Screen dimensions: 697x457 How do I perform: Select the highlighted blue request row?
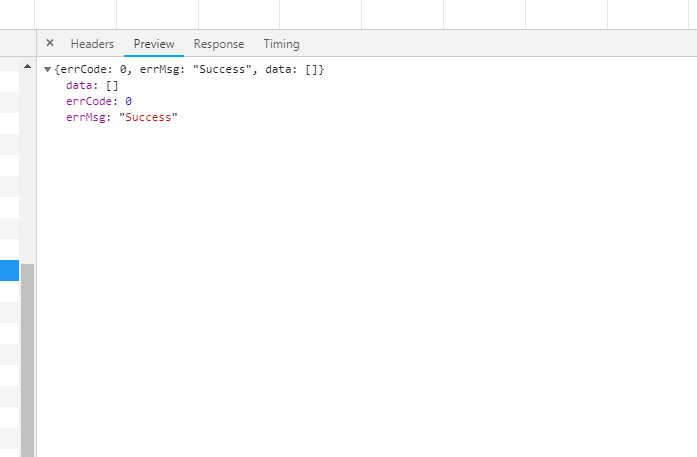(x=9, y=270)
